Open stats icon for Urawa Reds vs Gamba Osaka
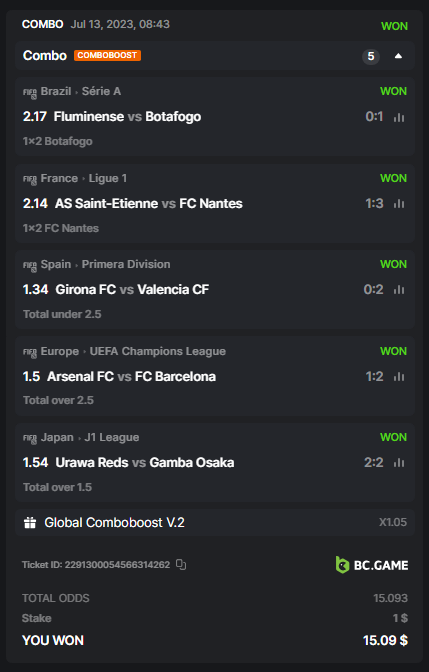 click(399, 463)
